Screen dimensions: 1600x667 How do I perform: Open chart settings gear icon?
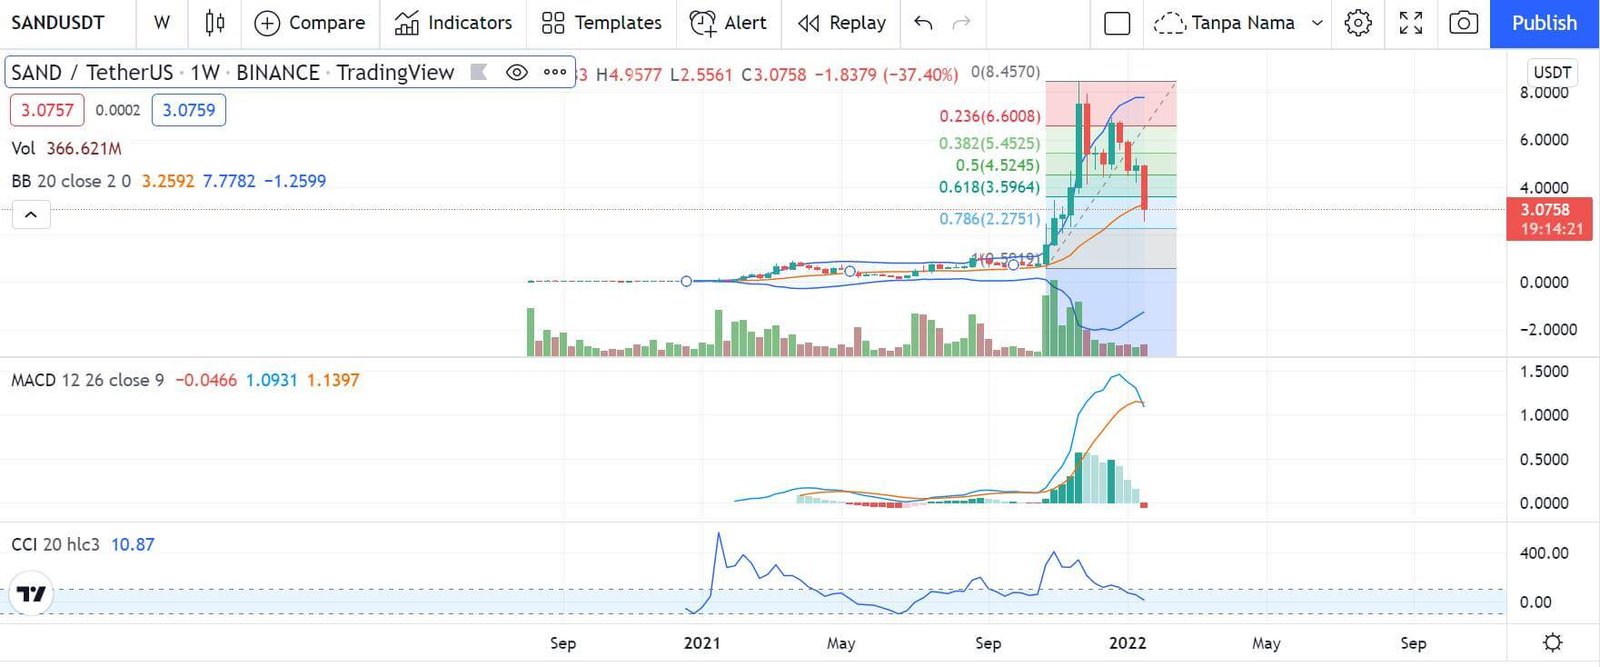pyautogui.click(x=1358, y=22)
